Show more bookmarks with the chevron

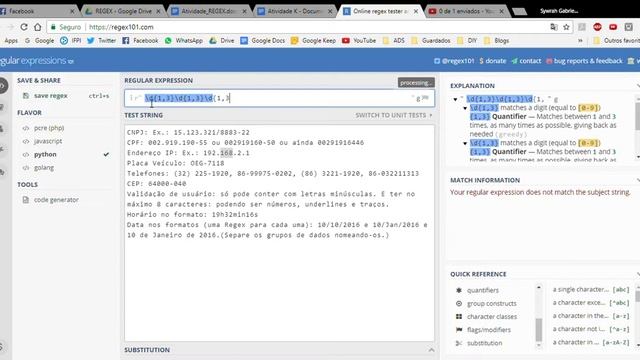[580, 40]
